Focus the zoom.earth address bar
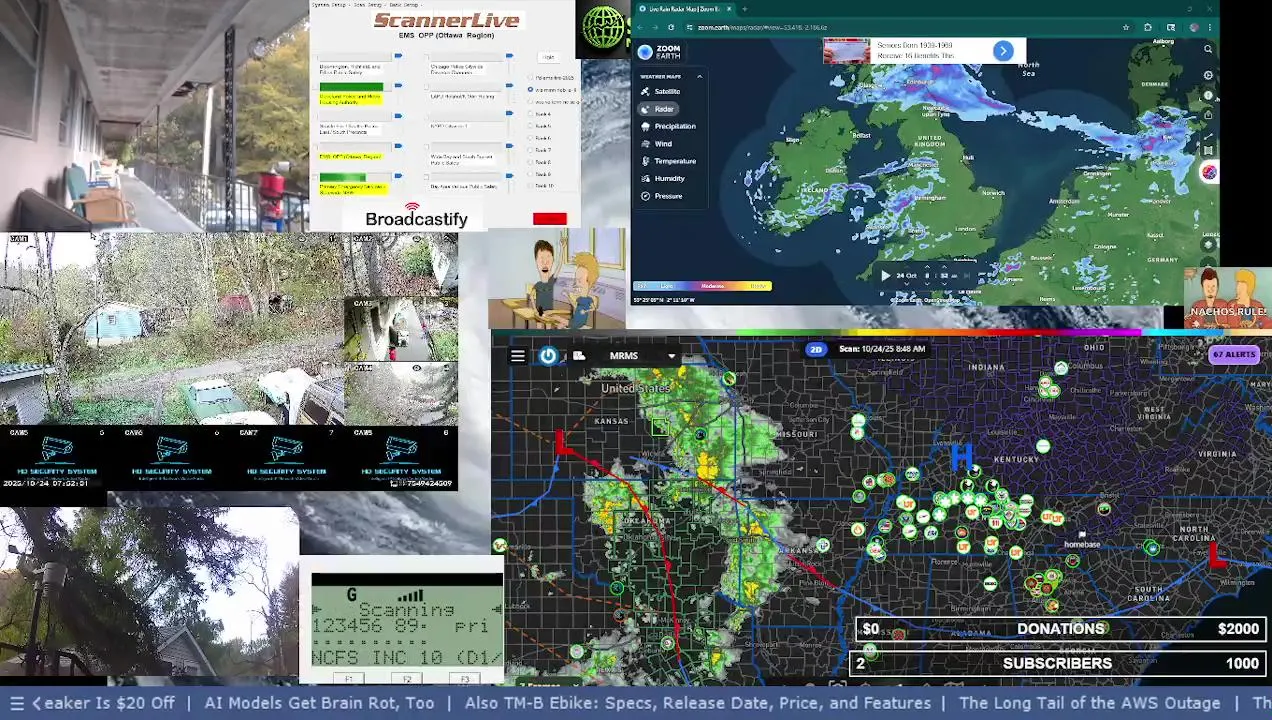The width and height of the screenshot is (1272, 720). click(x=900, y=27)
